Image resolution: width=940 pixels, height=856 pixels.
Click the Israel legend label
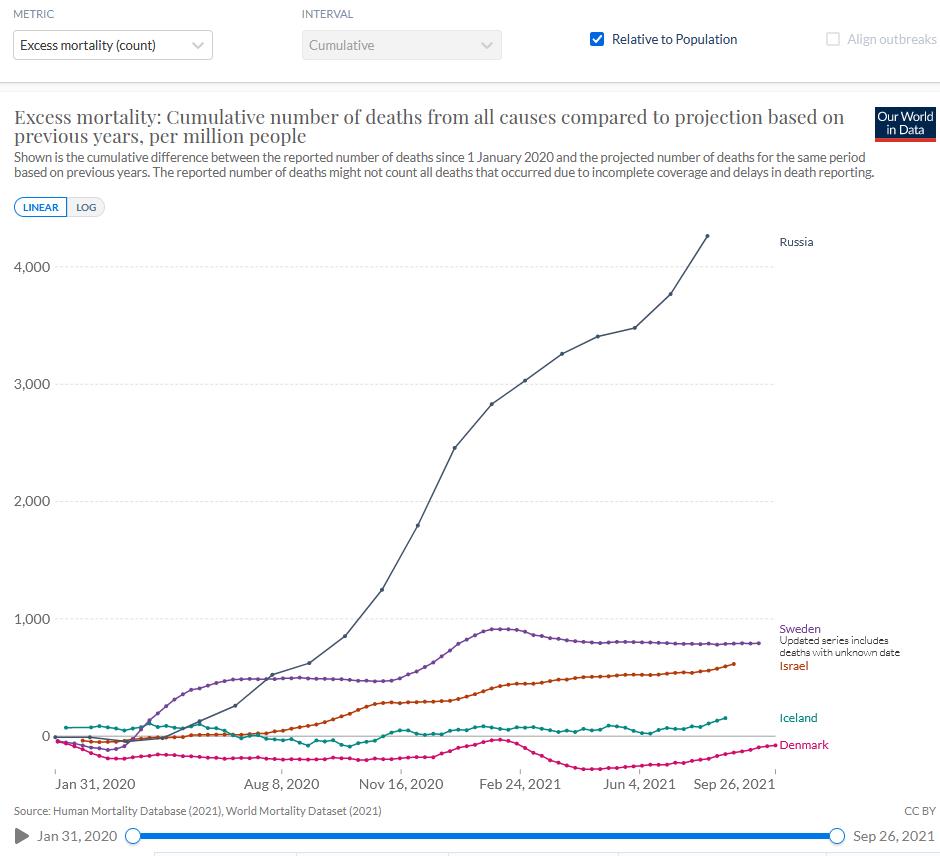tap(794, 666)
